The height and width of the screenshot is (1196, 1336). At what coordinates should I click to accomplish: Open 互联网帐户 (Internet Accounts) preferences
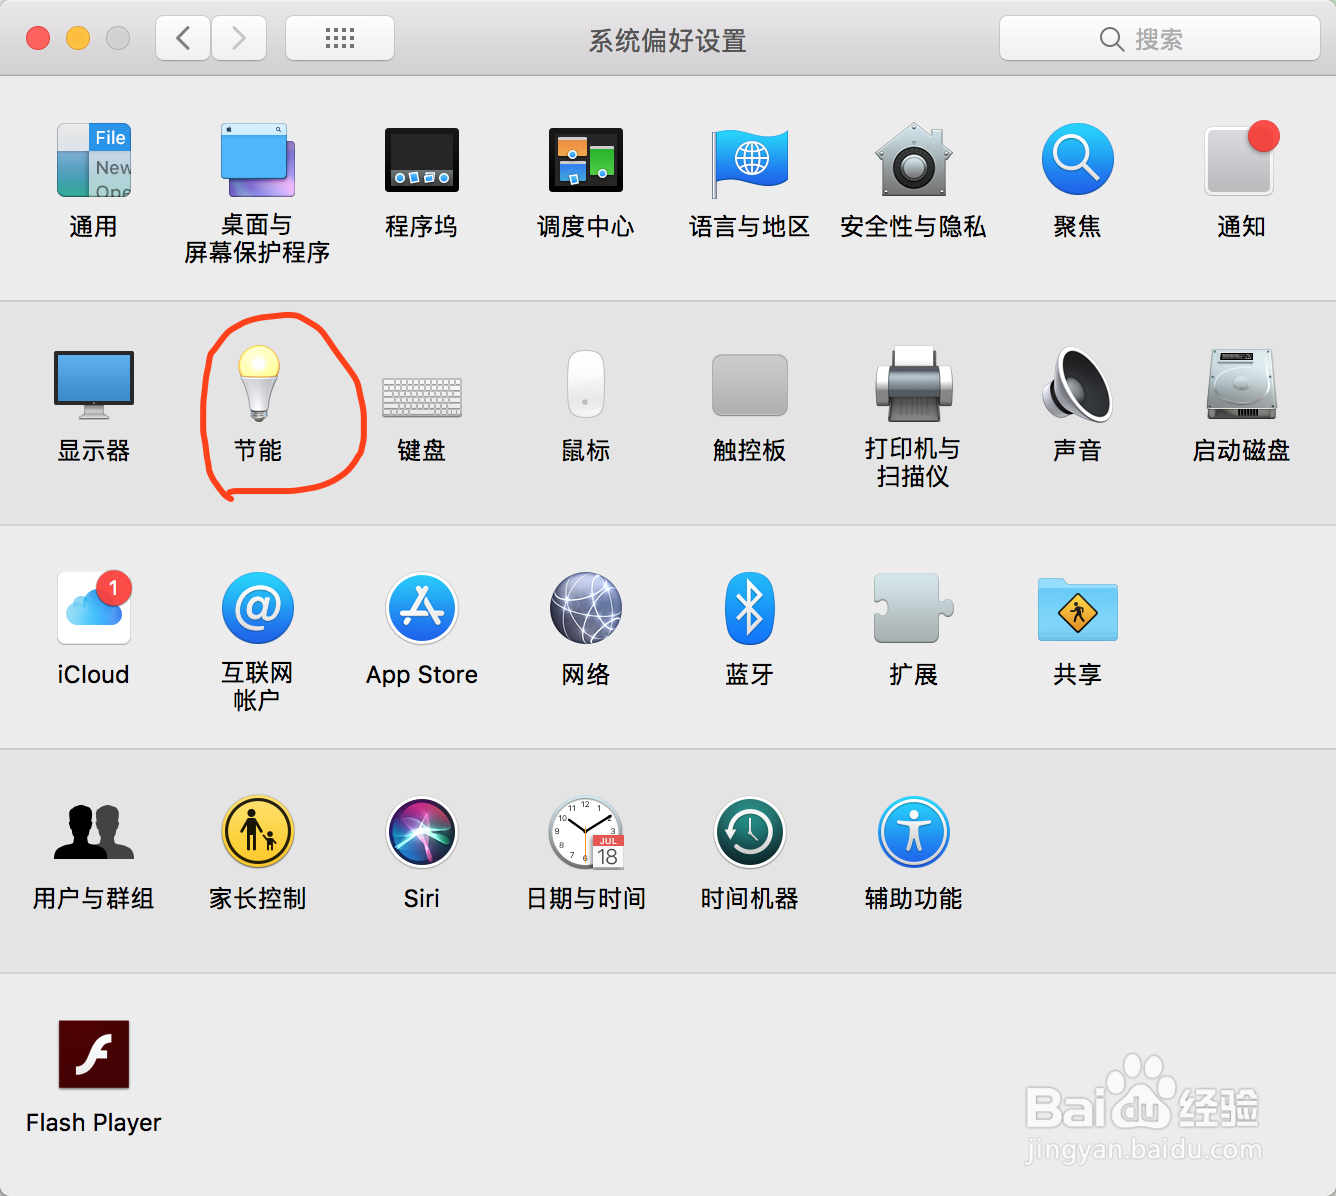click(258, 608)
